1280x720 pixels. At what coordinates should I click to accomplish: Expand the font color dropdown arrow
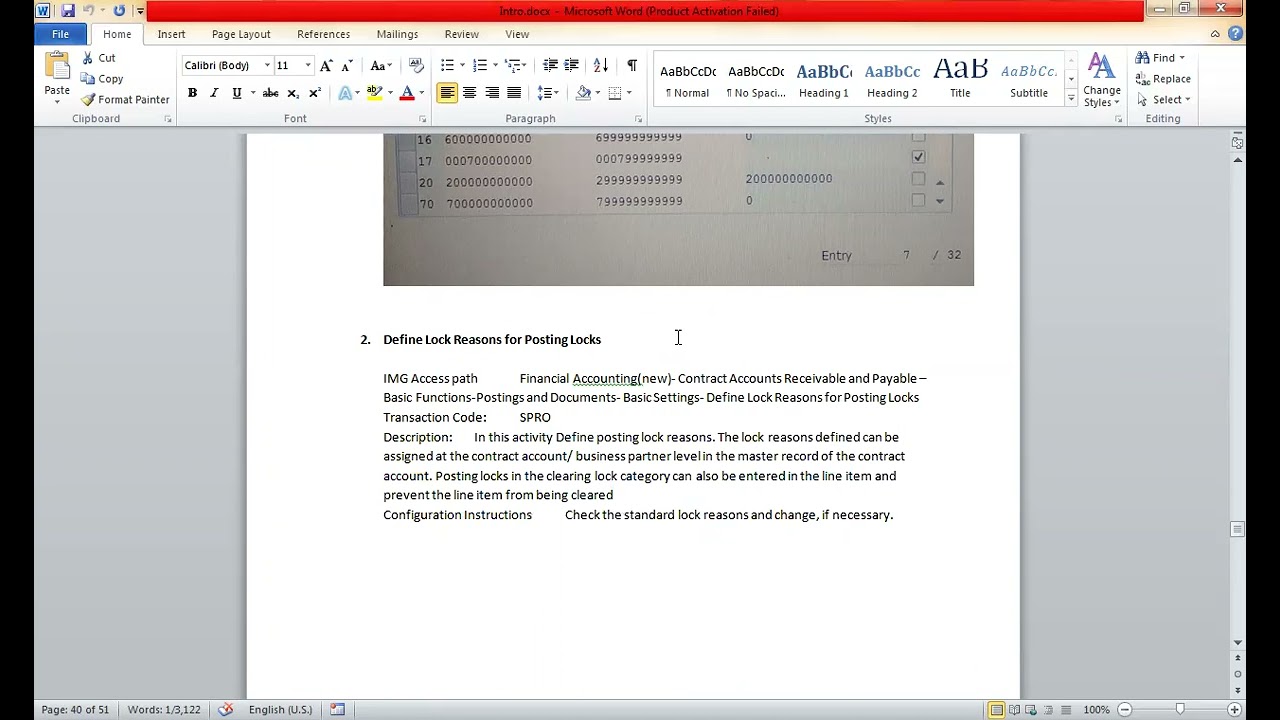pos(422,93)
